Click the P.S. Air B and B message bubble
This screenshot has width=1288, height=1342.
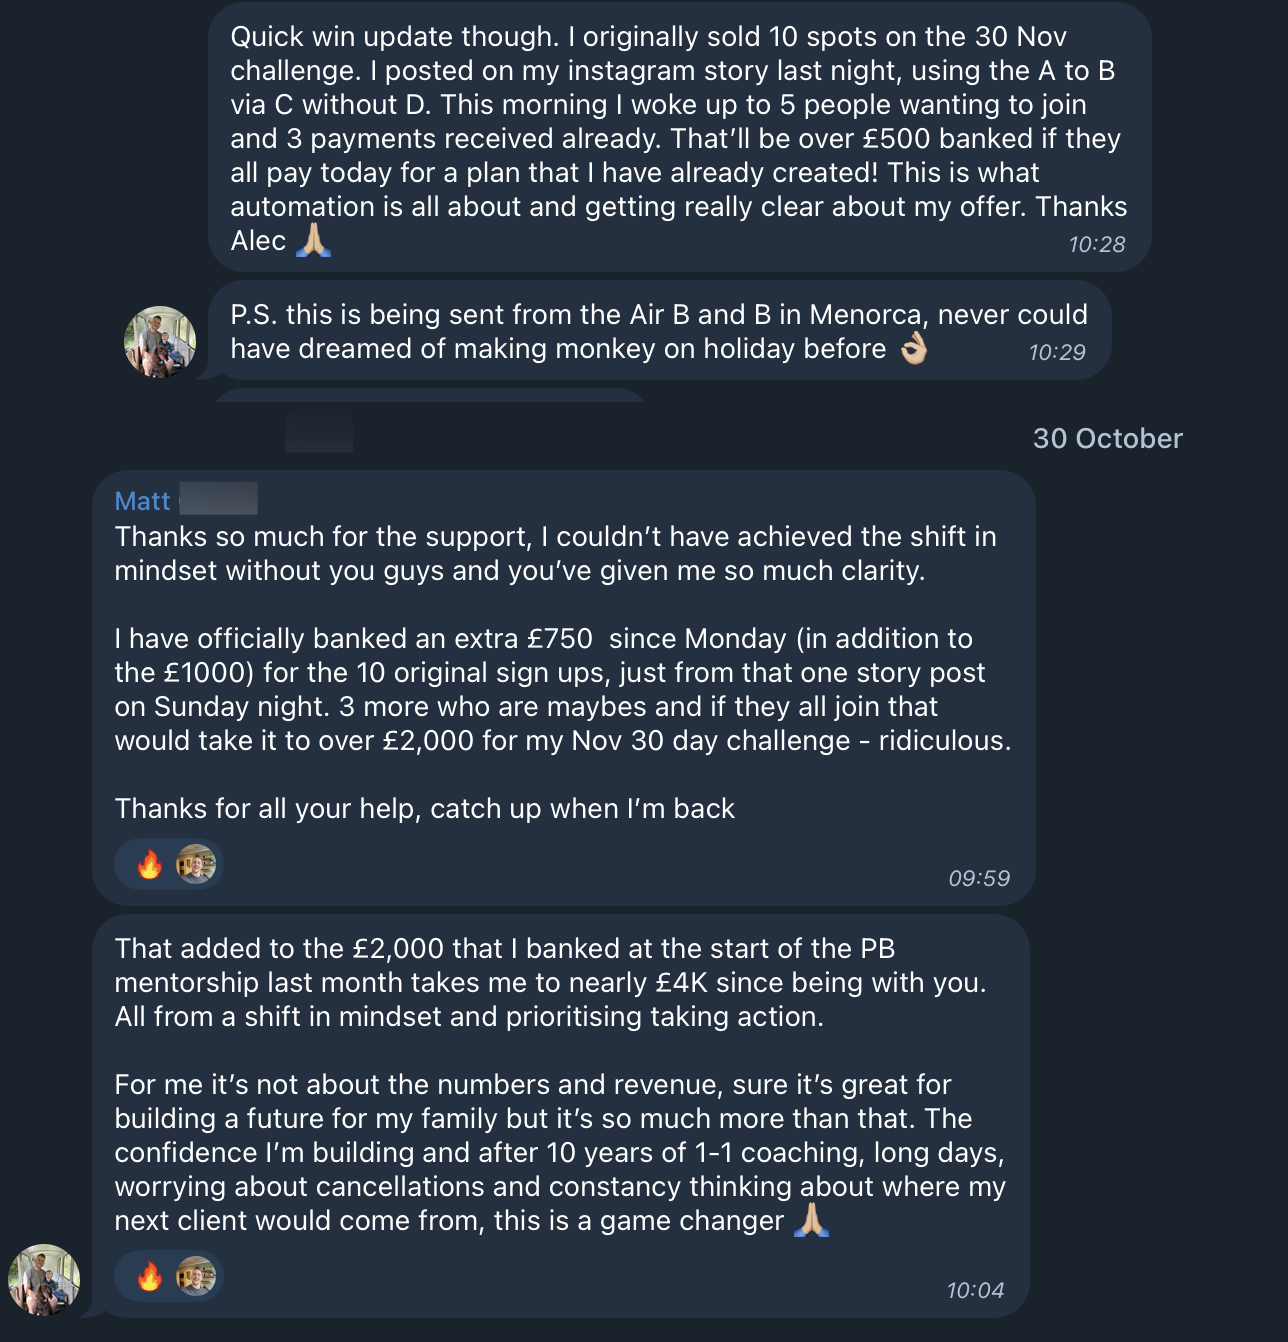(x=660, y=331)
